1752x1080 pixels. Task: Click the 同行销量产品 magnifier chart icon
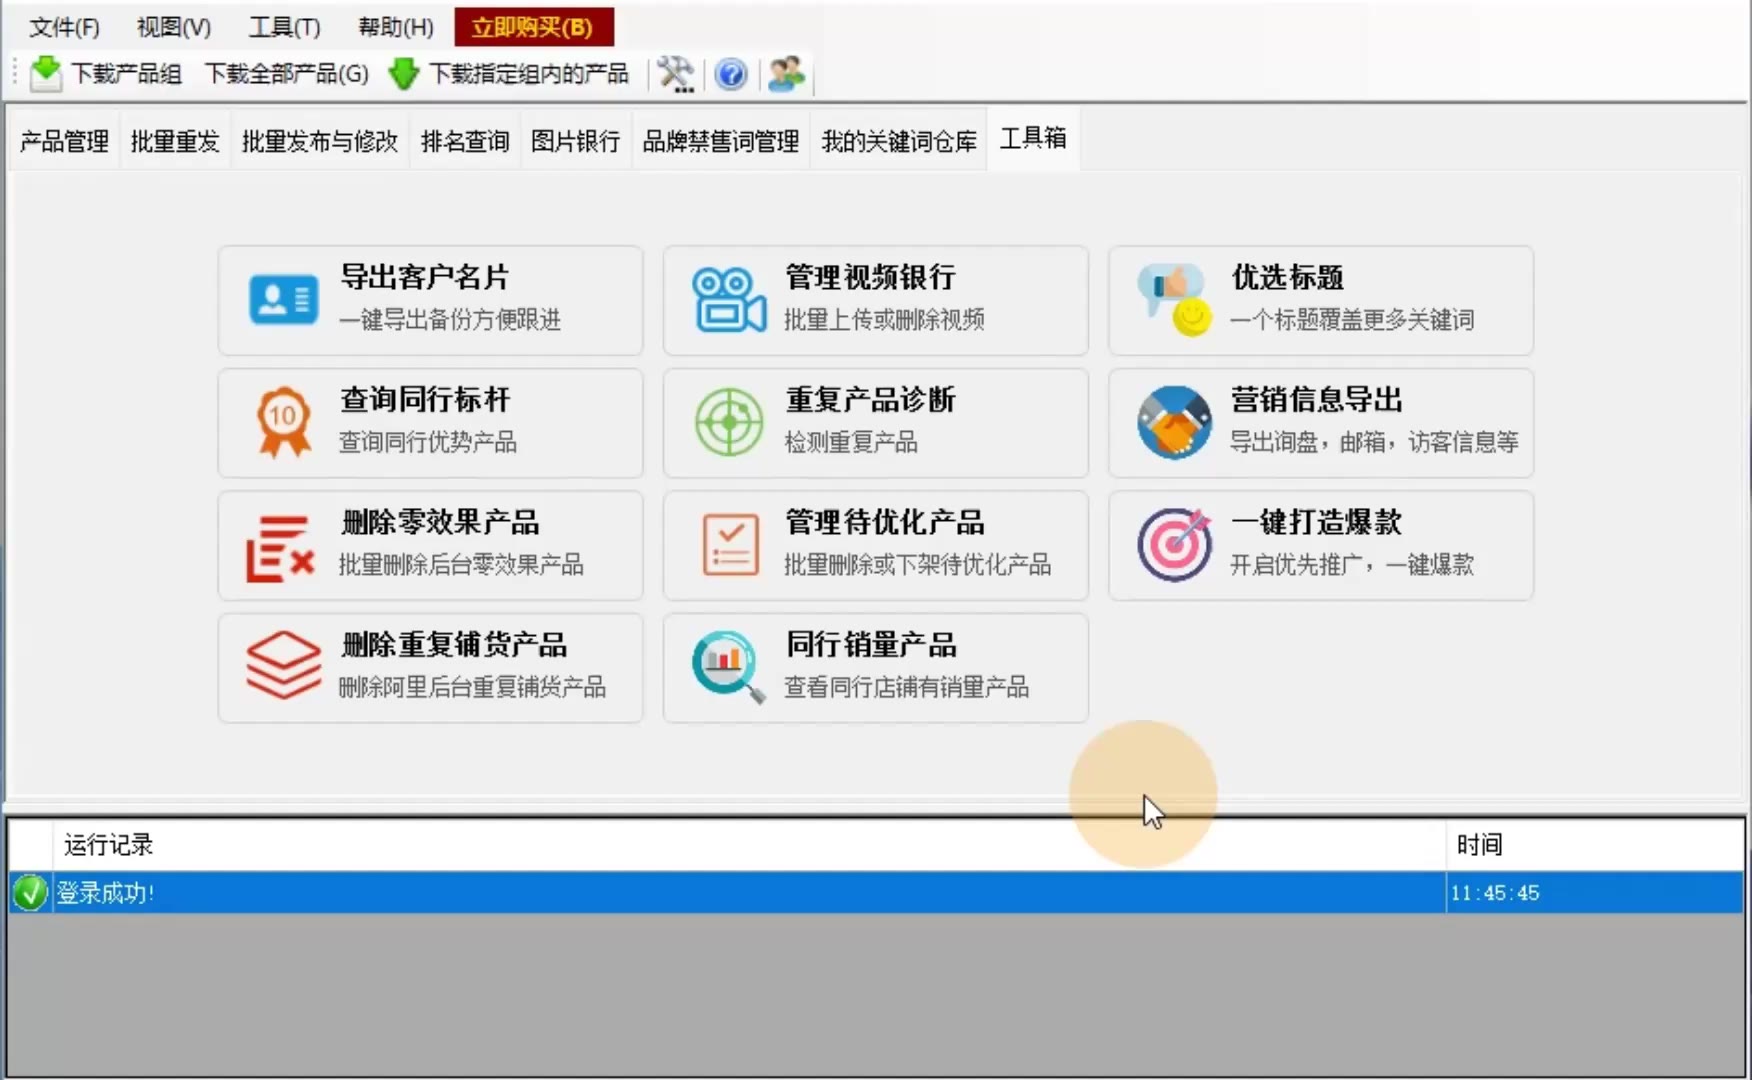(729, 667)
